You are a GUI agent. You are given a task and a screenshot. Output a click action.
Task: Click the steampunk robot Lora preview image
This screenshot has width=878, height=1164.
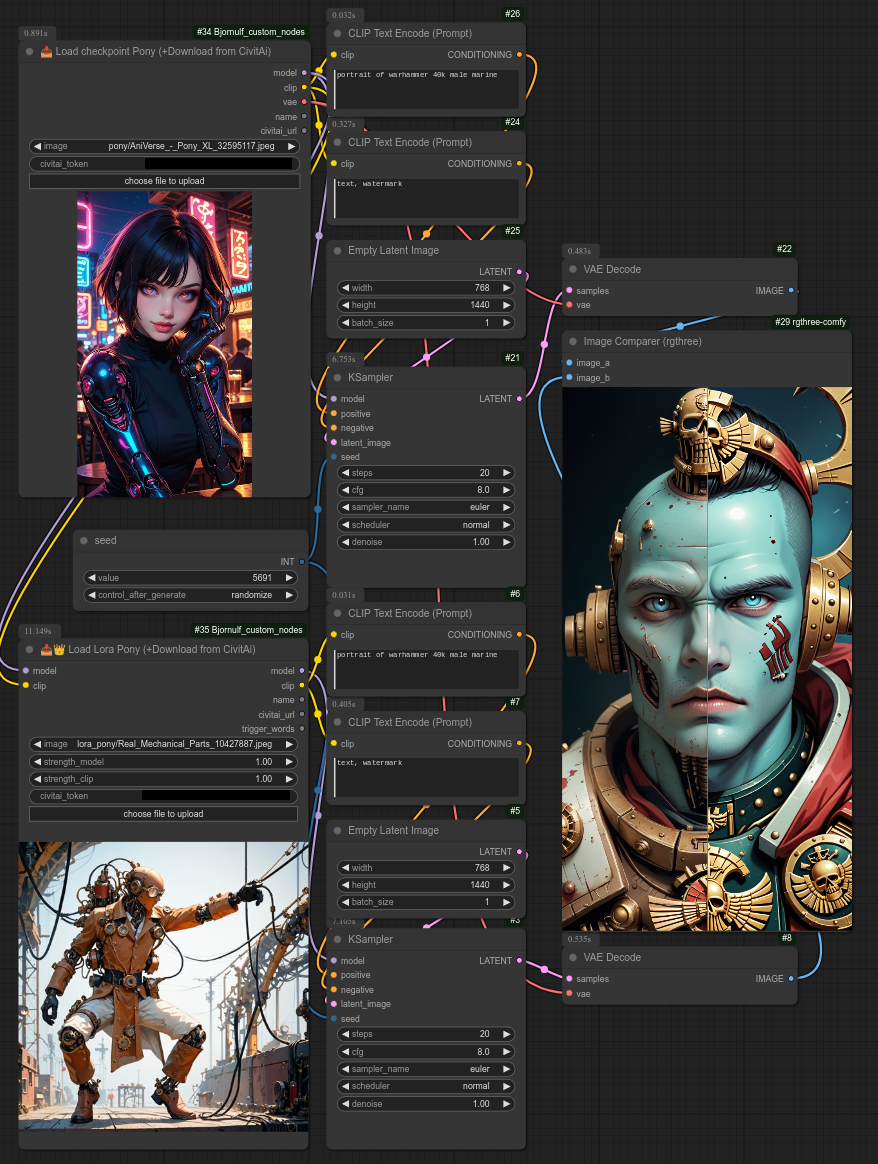click(164, 985)
